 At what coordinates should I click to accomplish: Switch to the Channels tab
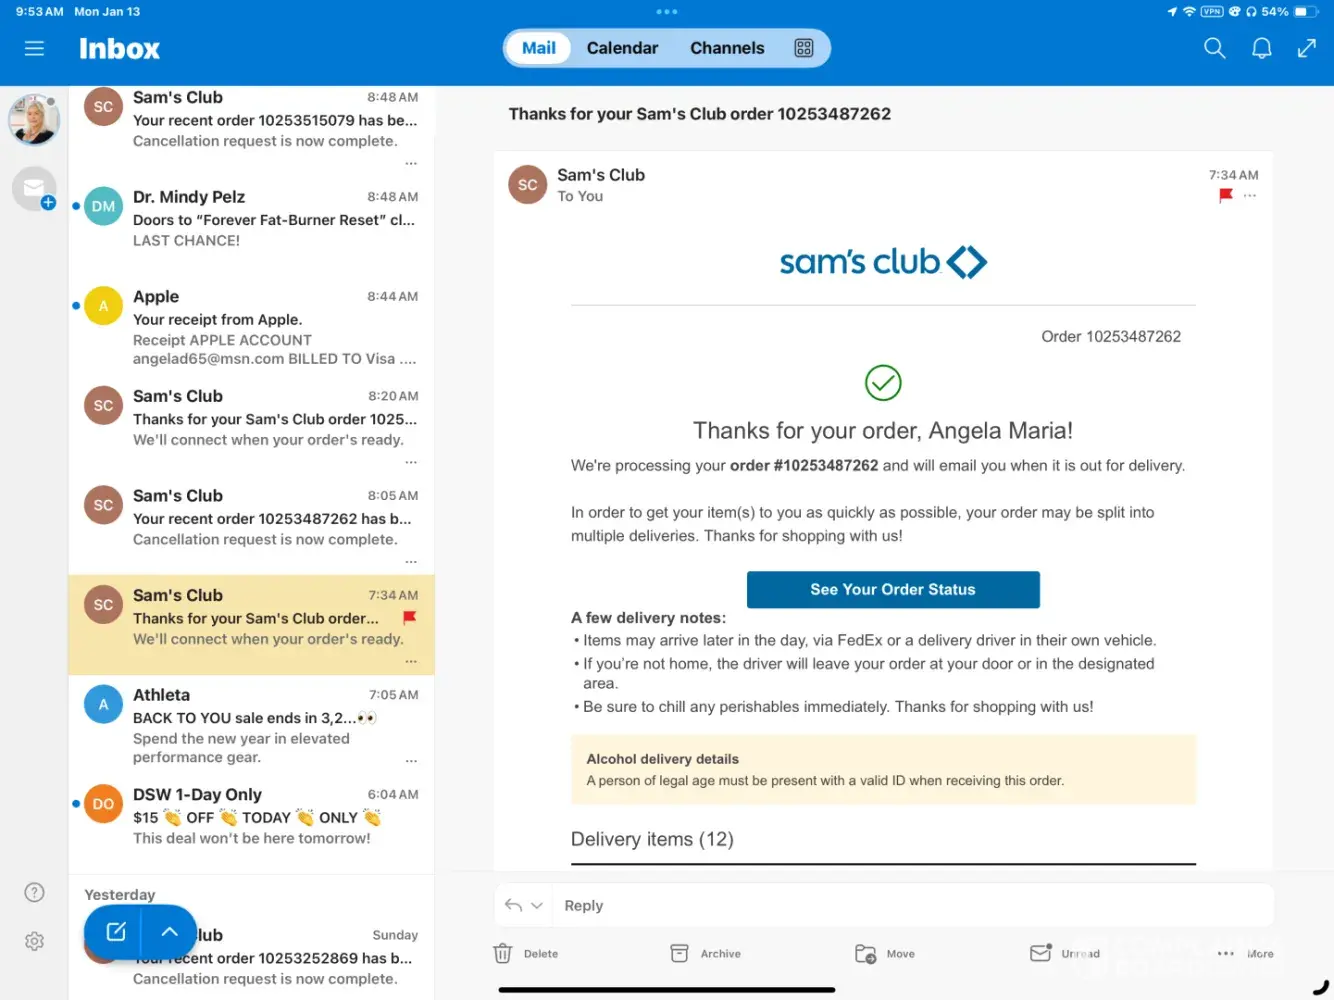click(x=727, y=48)
